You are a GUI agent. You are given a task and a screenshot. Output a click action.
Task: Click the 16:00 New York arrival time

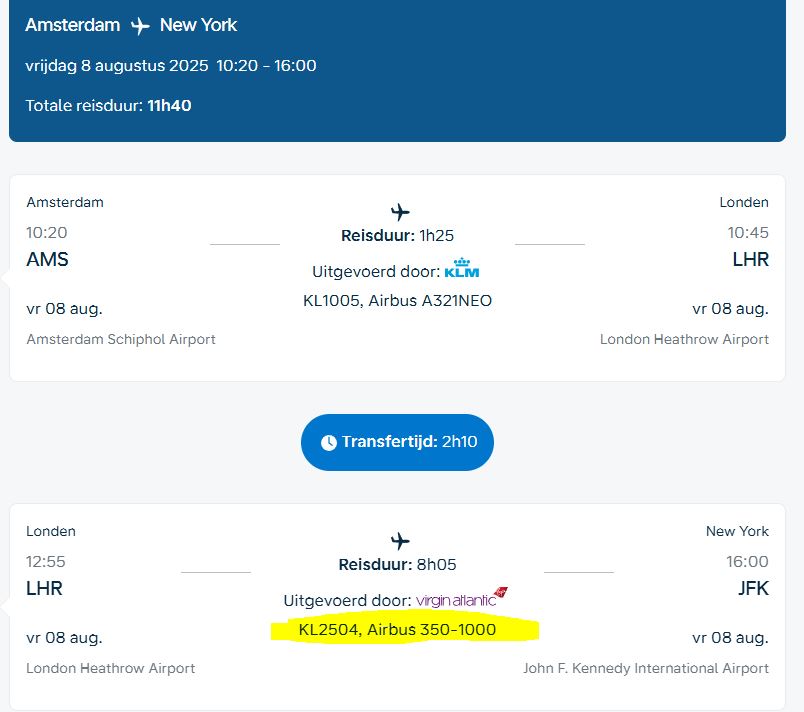pyautogui.click(x=748, y=562)
